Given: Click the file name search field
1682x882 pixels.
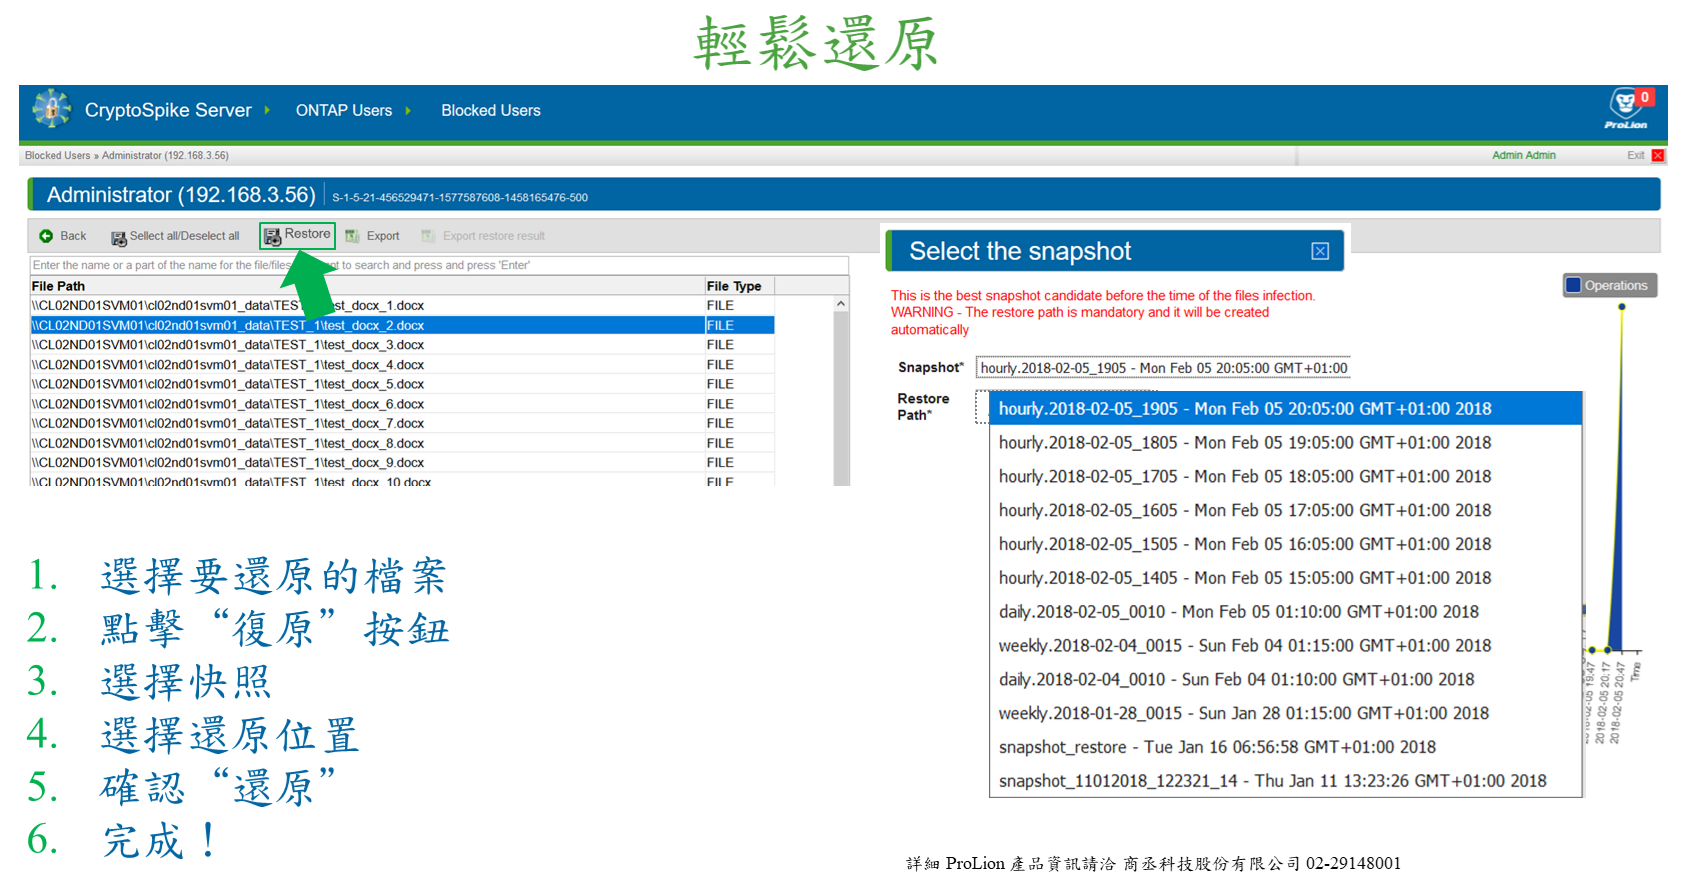Looking at the screenshot, I should pyautogui.click(x=439, y=265).
